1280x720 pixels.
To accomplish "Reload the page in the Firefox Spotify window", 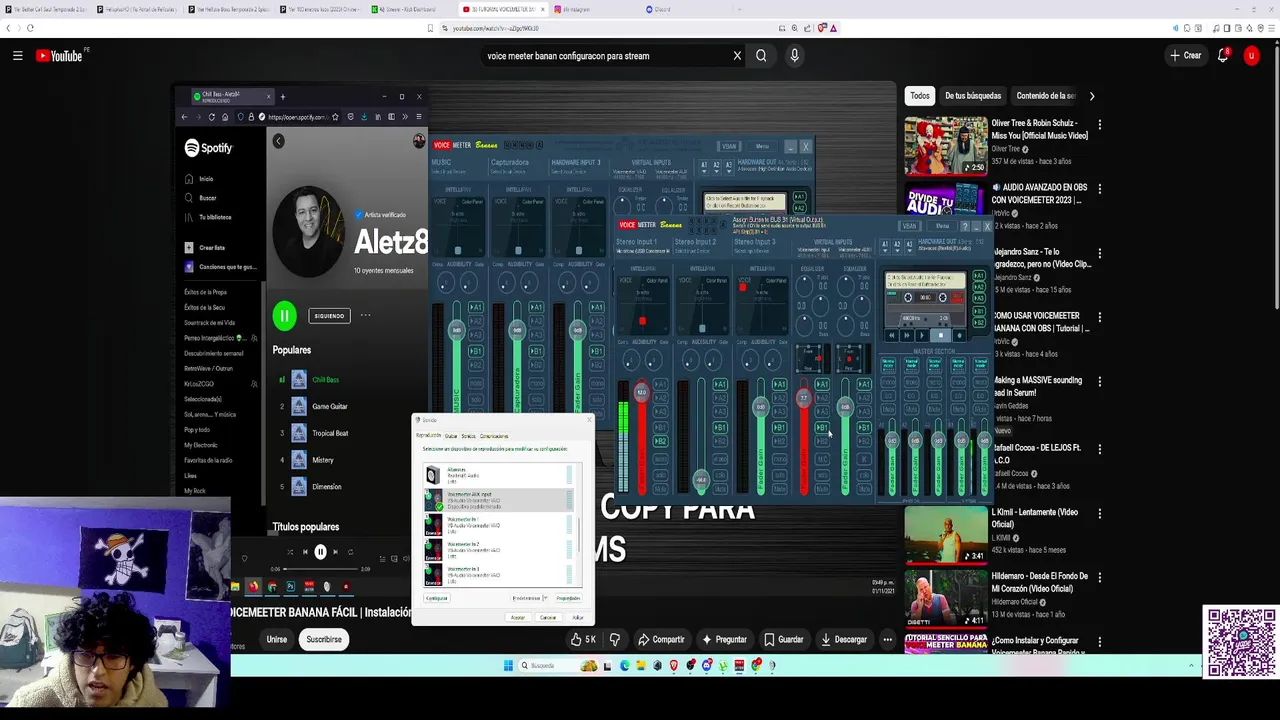I will [x=211, y=117].
